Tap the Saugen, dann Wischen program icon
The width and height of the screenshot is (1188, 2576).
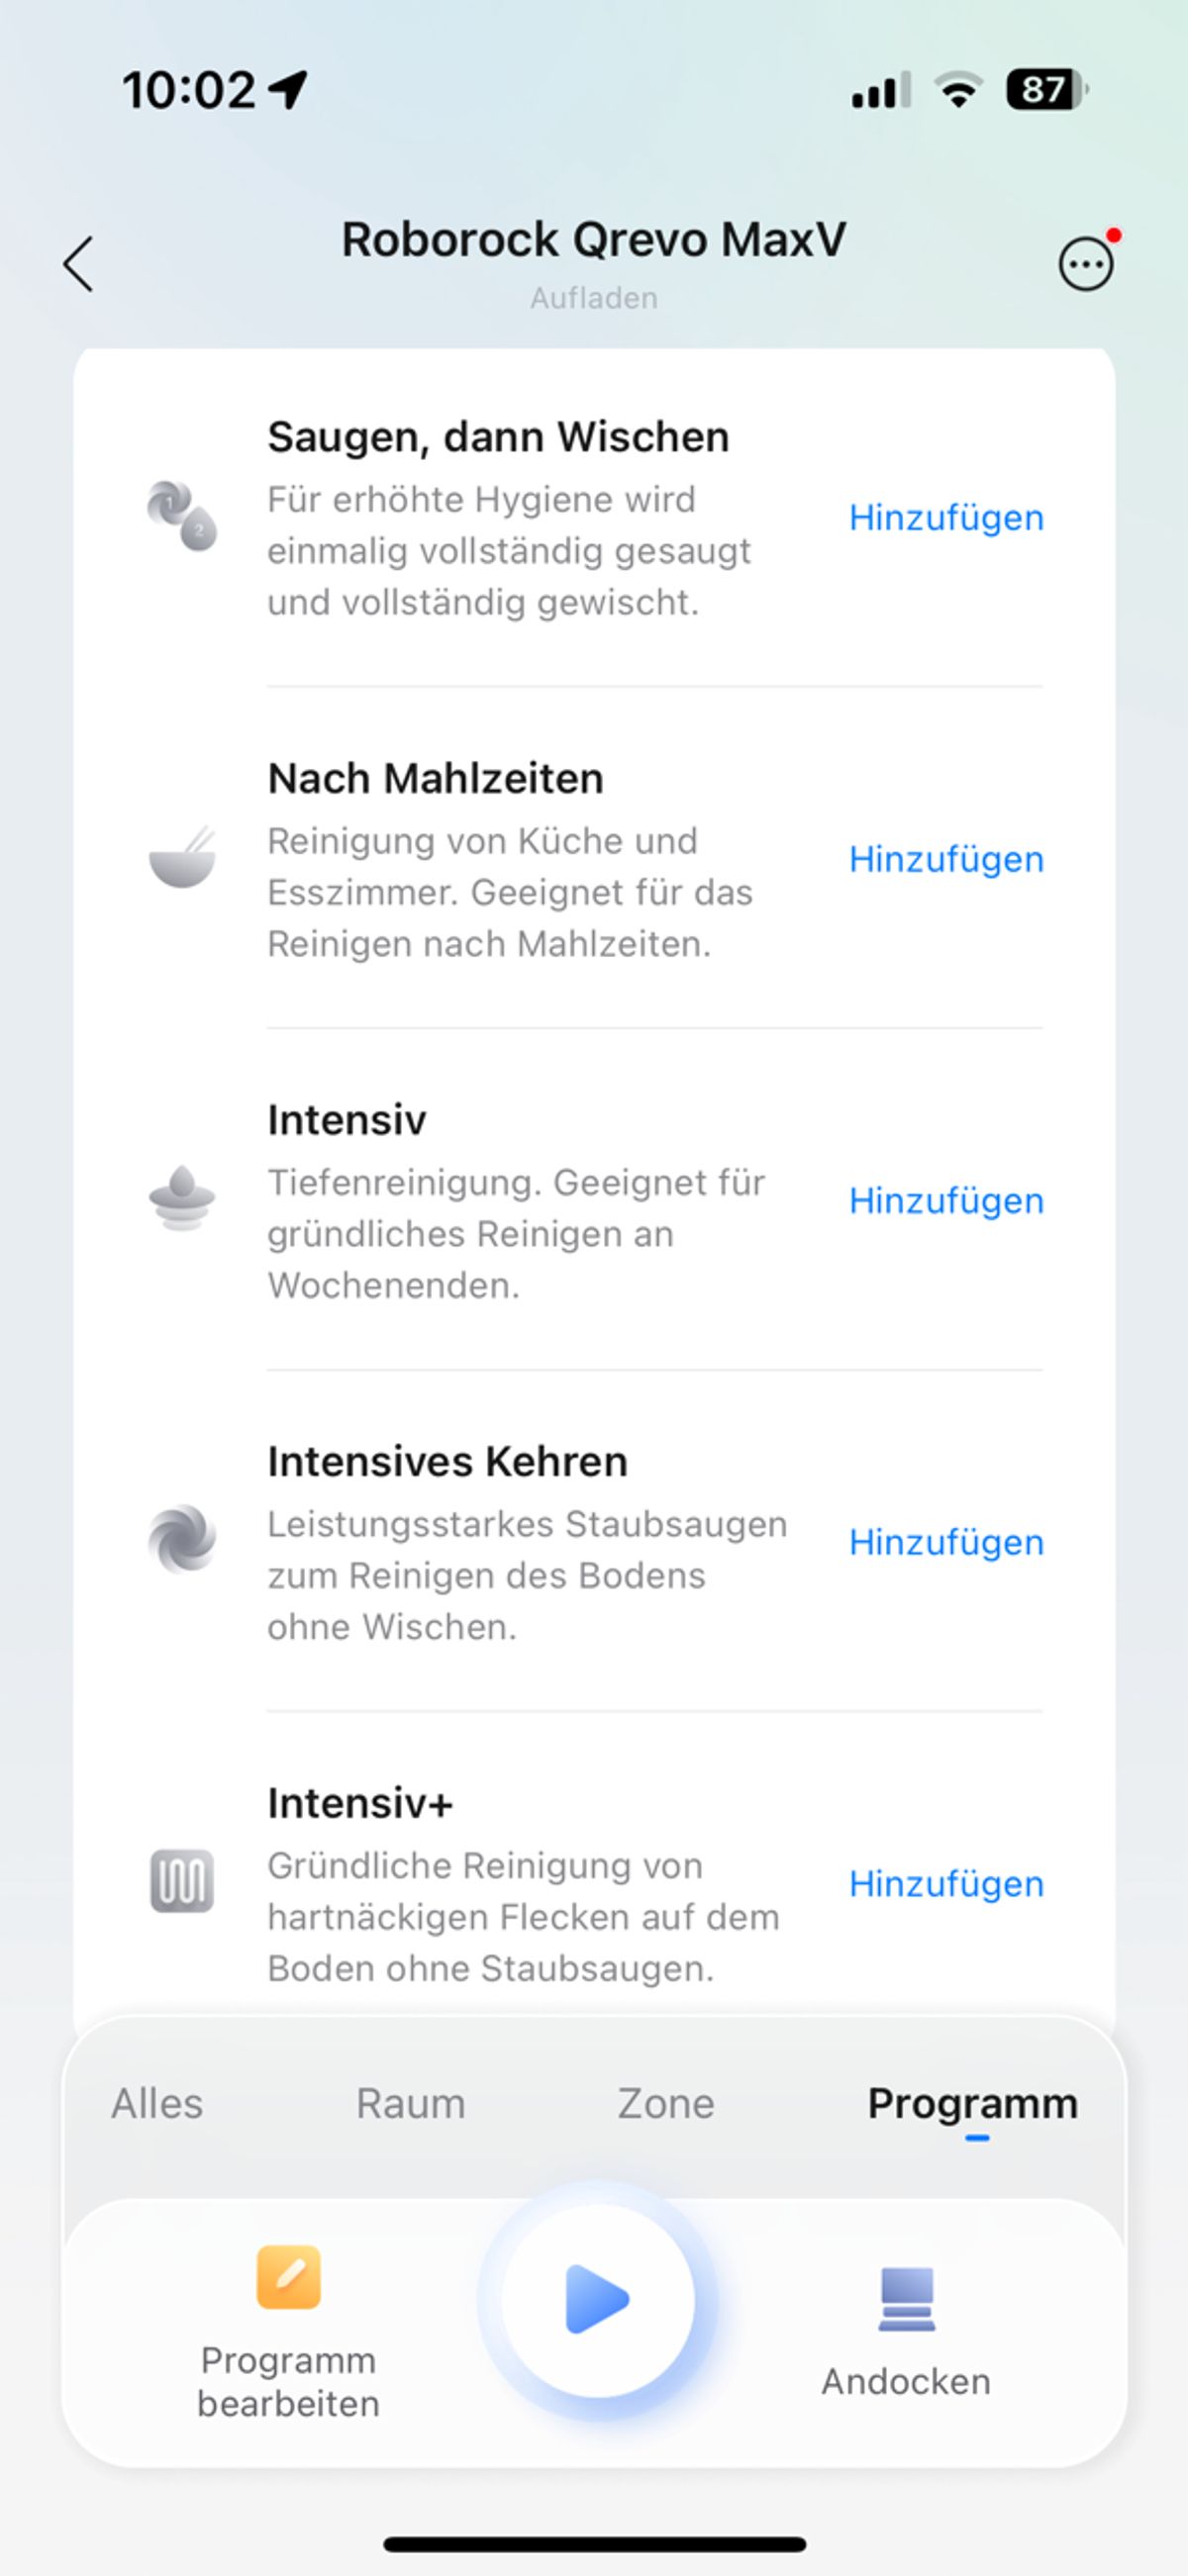(x=182, y=516)
